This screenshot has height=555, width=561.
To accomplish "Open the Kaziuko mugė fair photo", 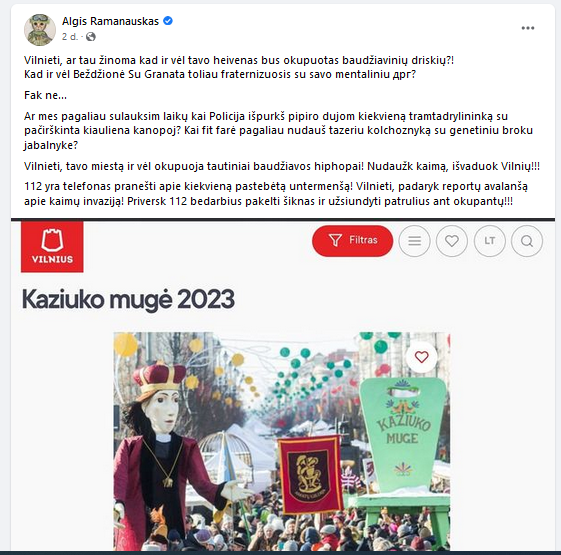I will tap(282, 442).
